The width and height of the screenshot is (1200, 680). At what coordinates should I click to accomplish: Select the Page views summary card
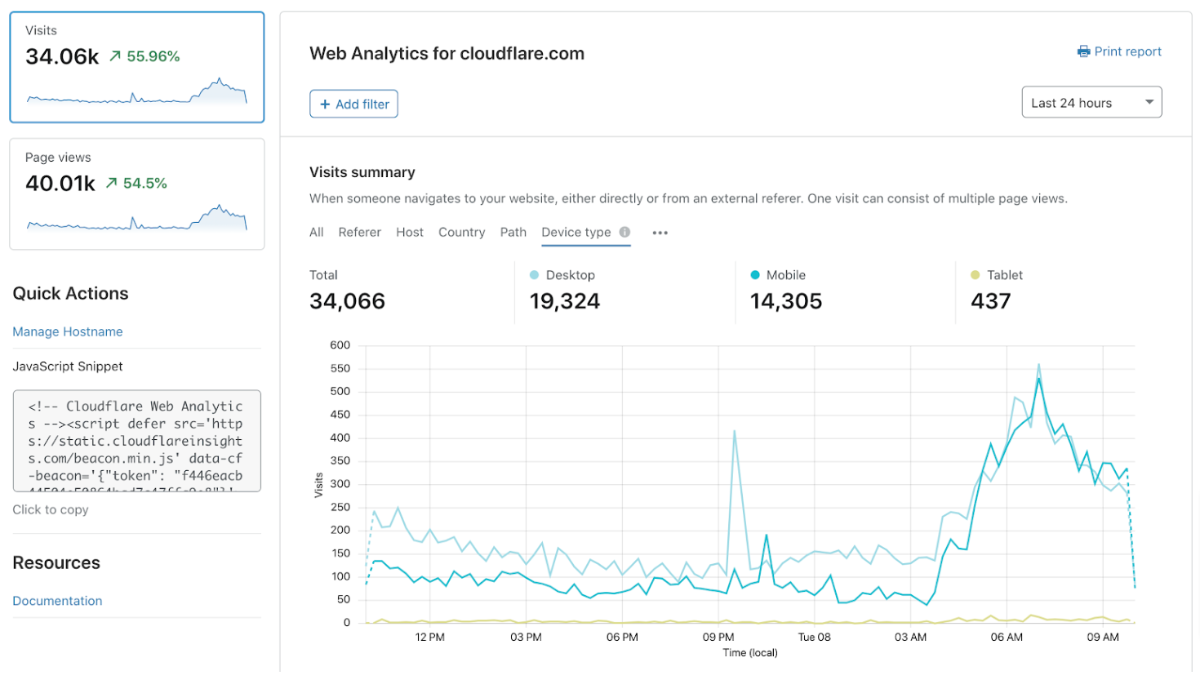pyautogui.click(x=137, y=194)
